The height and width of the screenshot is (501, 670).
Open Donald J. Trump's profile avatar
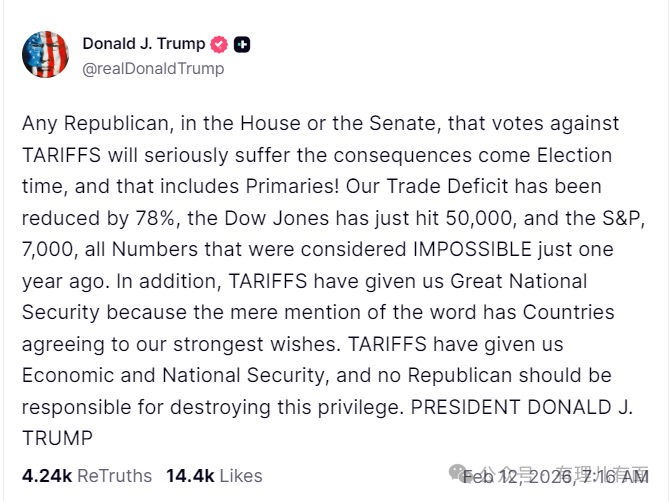46,55
